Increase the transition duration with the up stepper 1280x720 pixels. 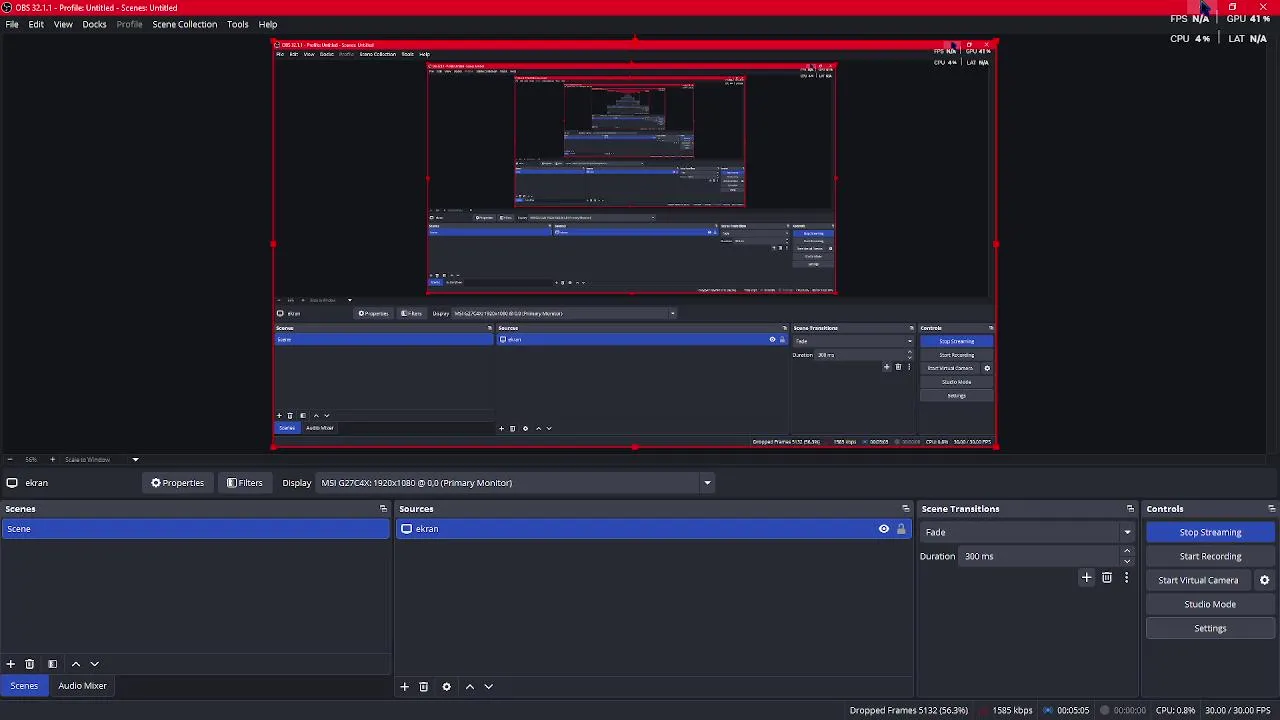[x=1127, y=551]
